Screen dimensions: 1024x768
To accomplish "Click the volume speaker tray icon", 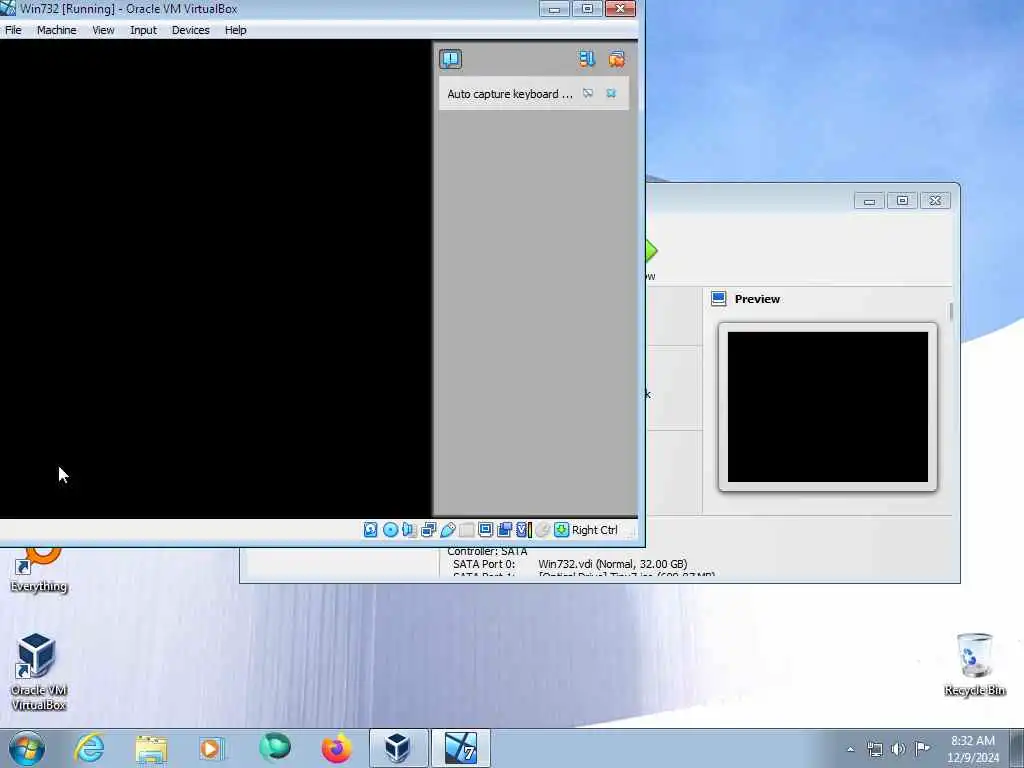I will coord(899,749).
